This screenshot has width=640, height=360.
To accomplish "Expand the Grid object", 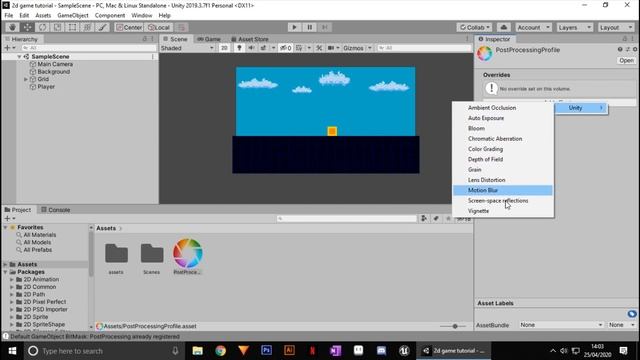I will coord(26,79).
